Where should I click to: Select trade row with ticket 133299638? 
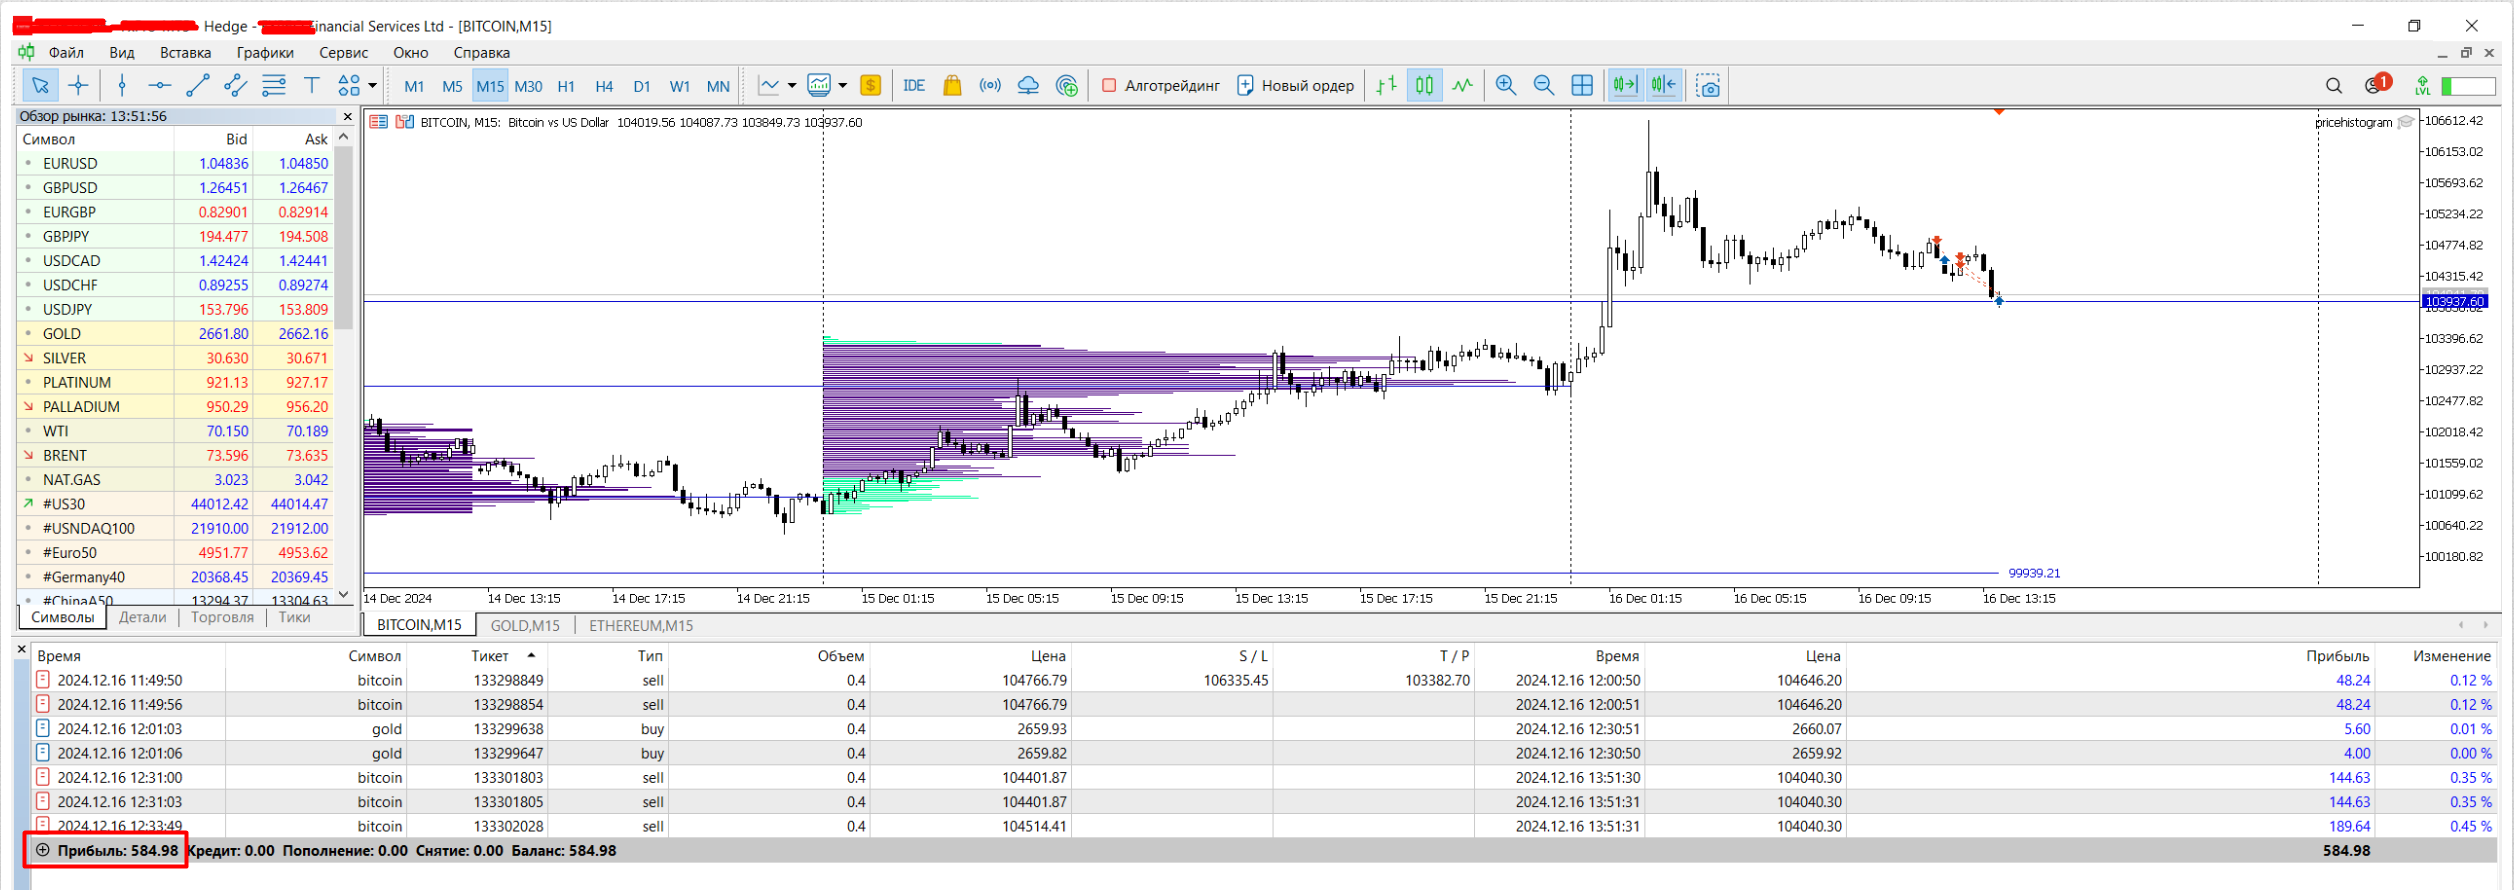click(1264, 729)
